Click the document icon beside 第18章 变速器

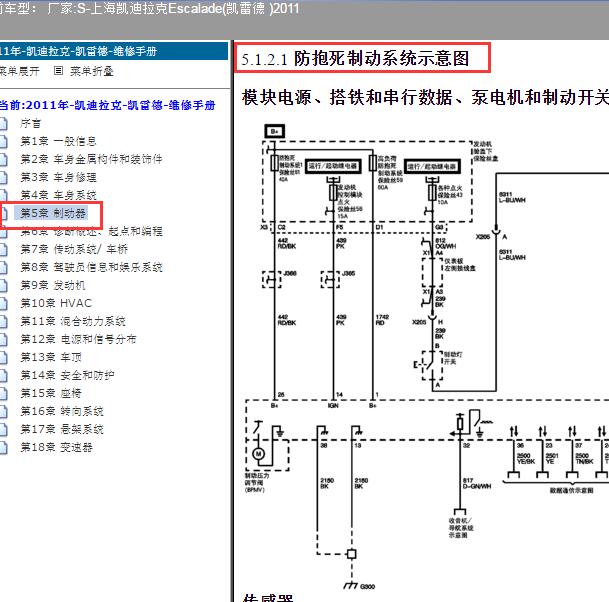(3, 447)
